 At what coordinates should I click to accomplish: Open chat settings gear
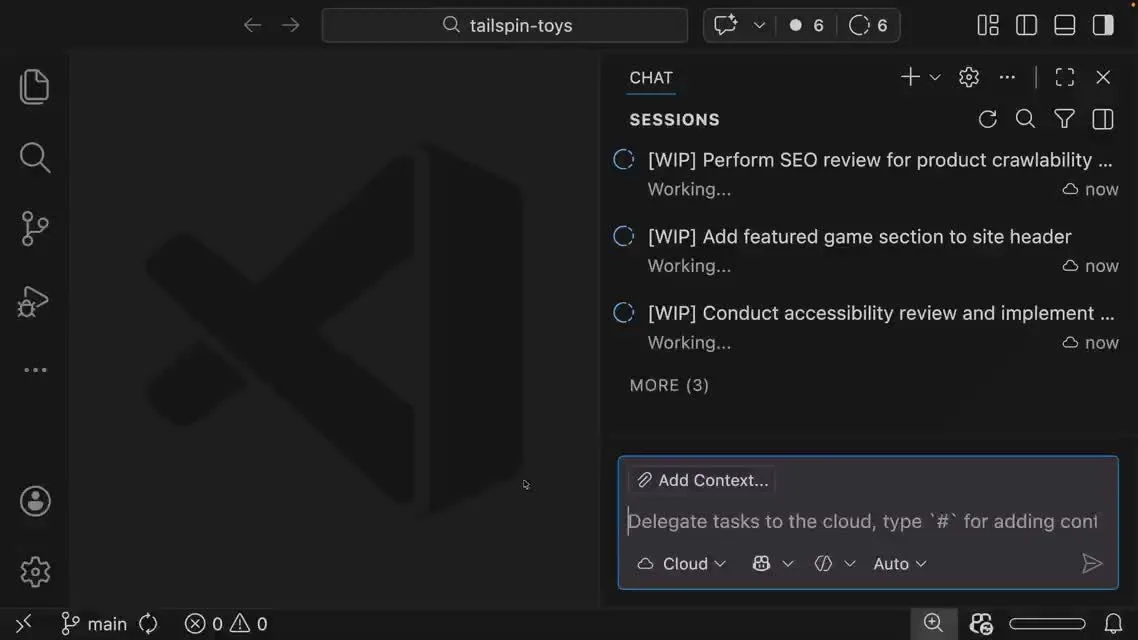[969, 77]
